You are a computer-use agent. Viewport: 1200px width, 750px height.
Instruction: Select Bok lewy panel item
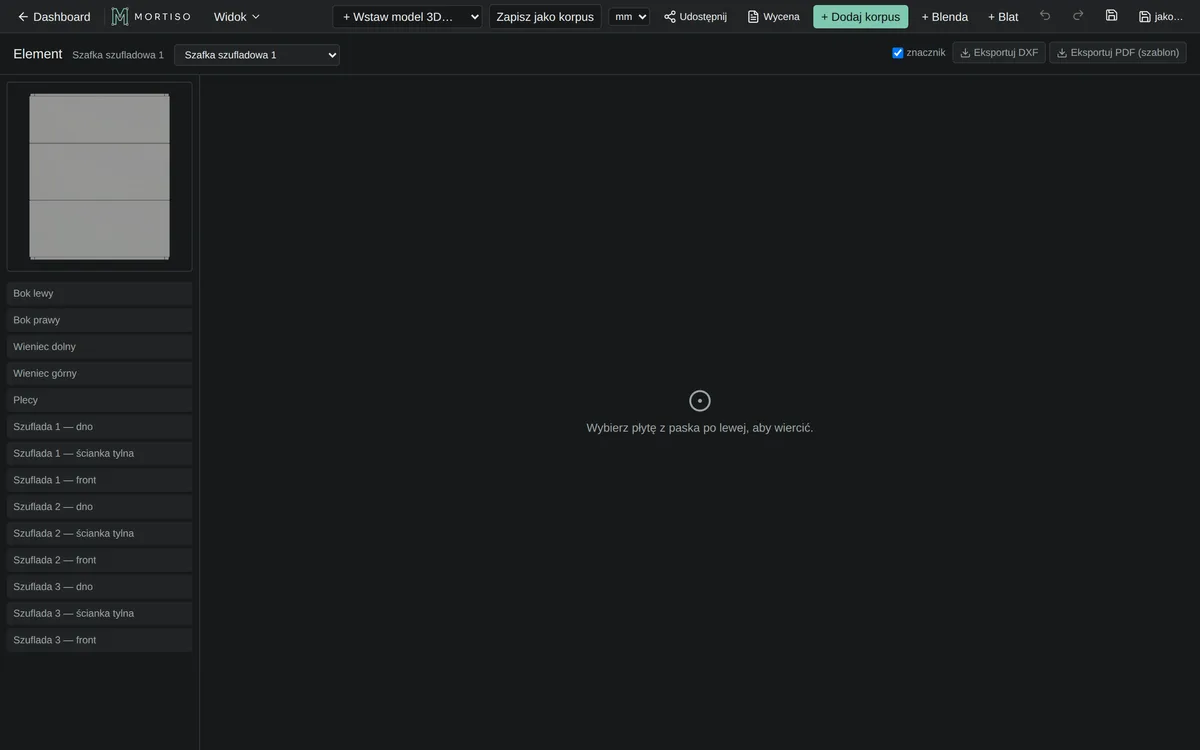click(x=99, y=294)
